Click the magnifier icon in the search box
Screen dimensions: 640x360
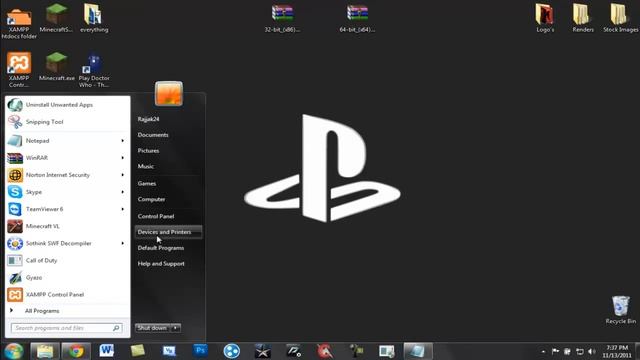(116, 328)
